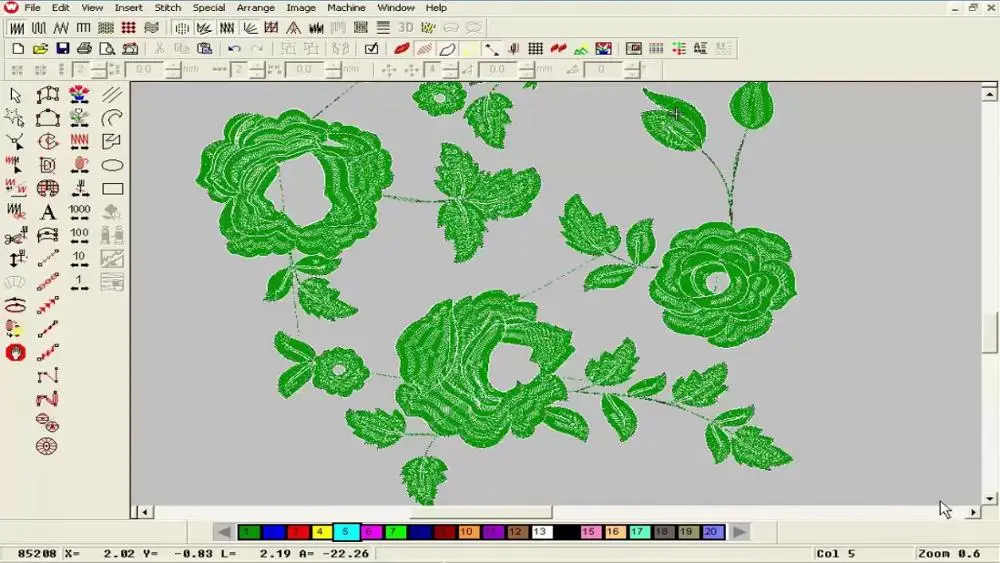Open the Arrange menu
This screenshot has height=563, width=1000.
click(x=255, y=8)
